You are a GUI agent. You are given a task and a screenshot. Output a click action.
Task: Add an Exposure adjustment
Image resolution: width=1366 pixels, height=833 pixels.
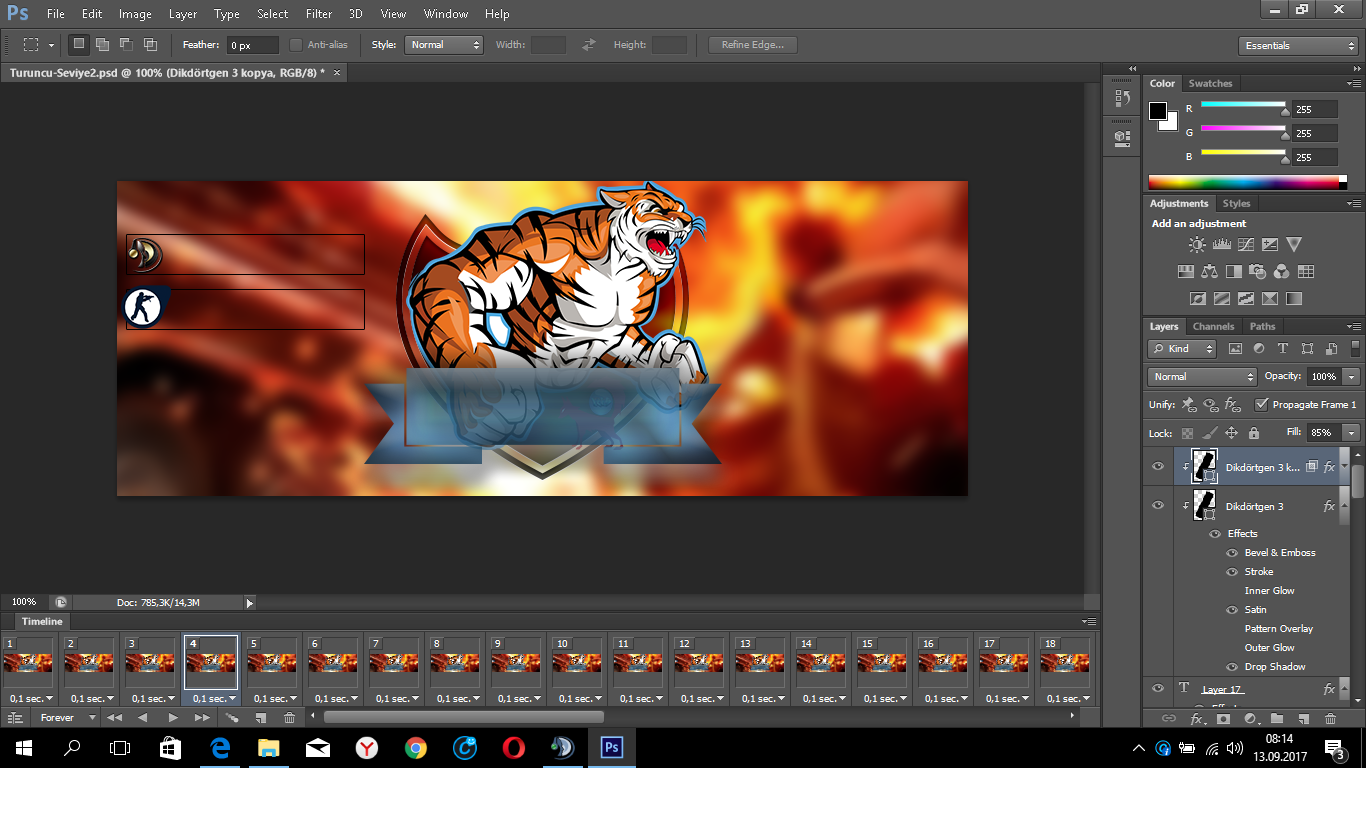tap(1270, 244)
